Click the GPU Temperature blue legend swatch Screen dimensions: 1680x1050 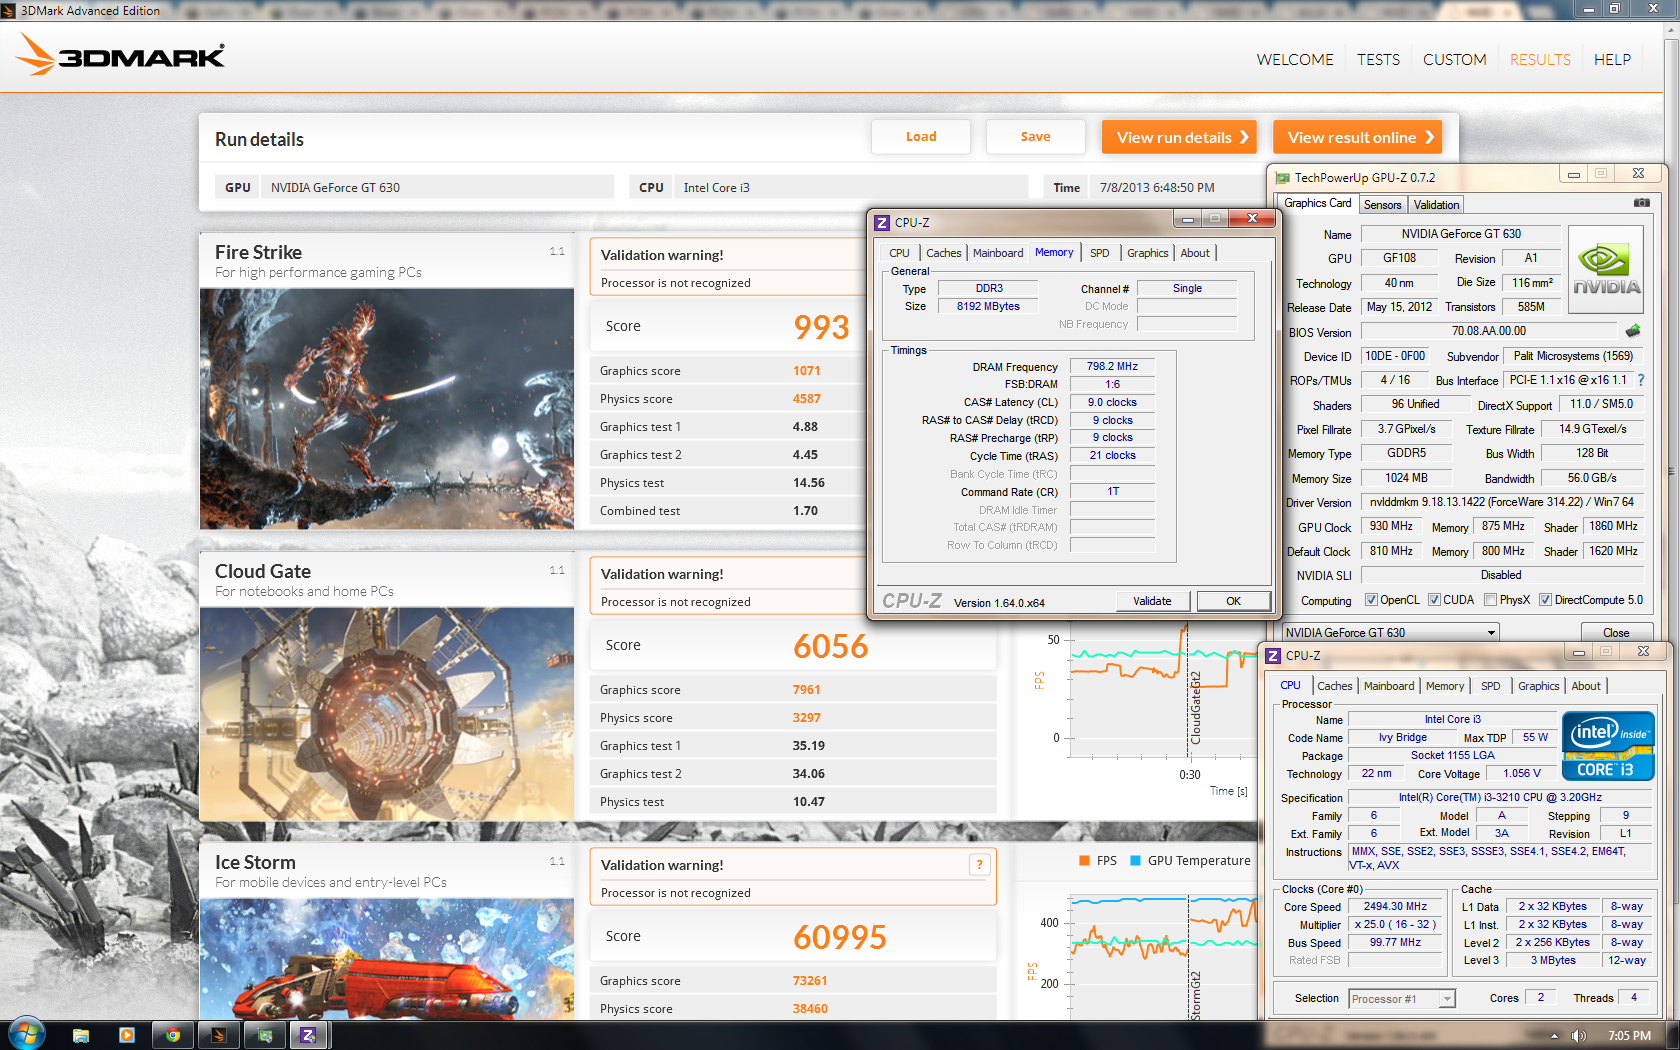point(1135,861)
